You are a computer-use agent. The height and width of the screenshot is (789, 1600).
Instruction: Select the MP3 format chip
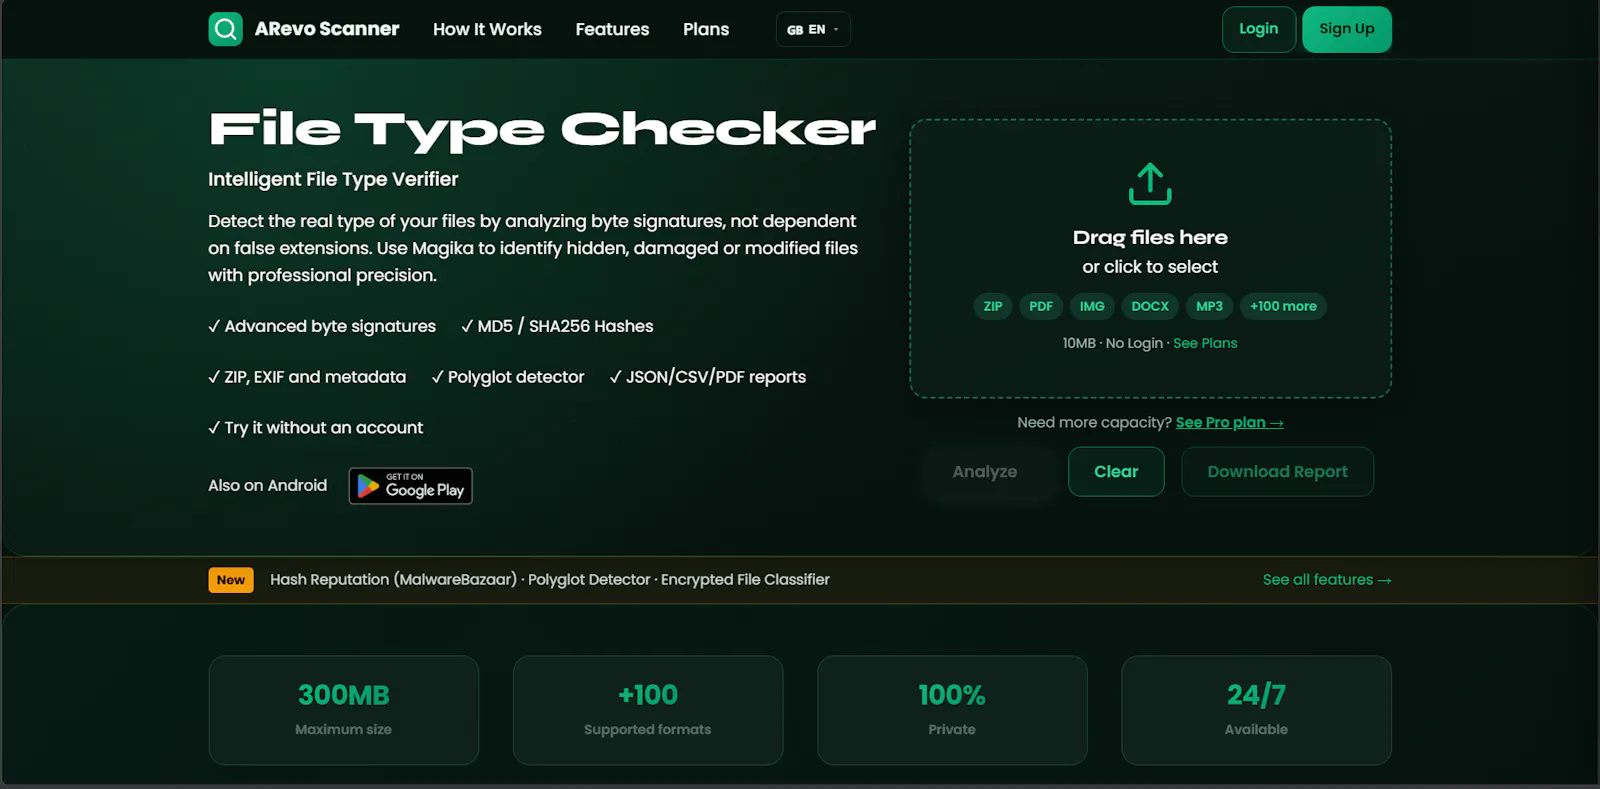(1209, 306)
